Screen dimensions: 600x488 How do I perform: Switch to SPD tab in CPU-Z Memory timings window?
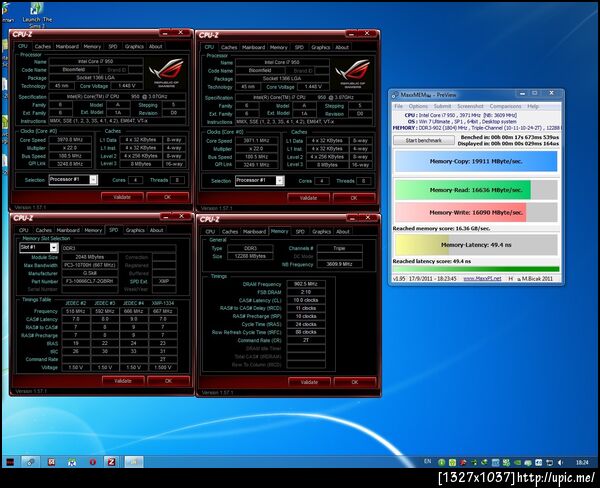(300, 232)
